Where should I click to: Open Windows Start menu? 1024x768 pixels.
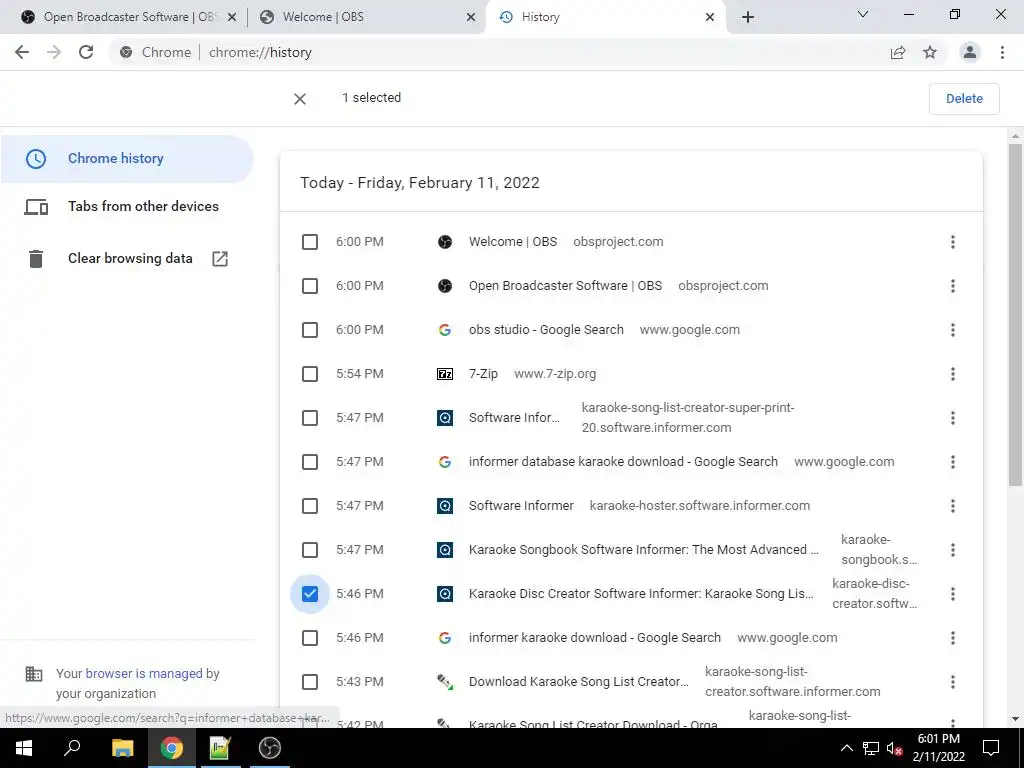pos(24,748)
